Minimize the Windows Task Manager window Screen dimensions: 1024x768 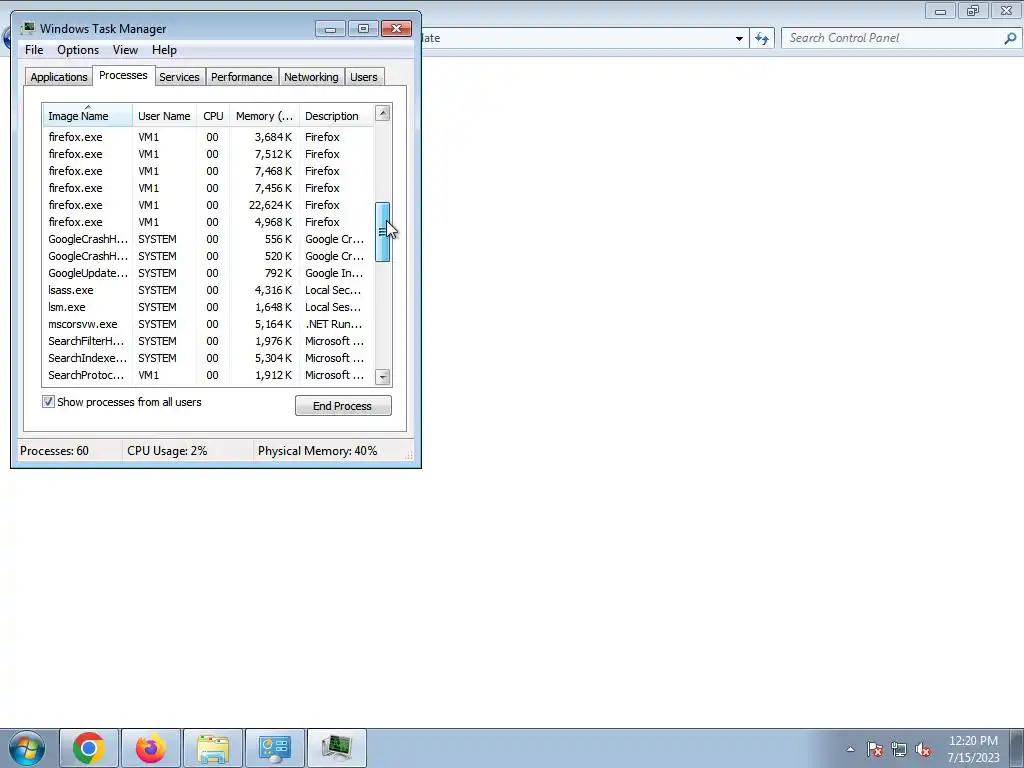point(330,29)
